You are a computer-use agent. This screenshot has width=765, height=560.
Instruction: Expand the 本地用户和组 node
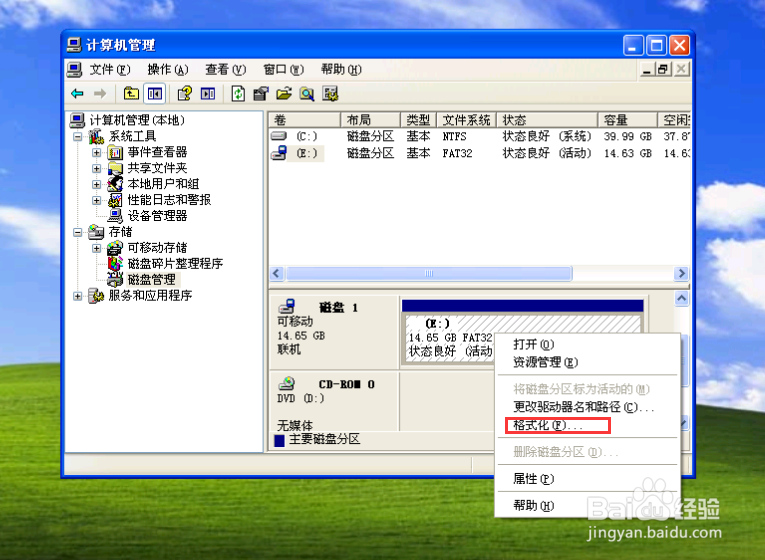click(97, 184)
